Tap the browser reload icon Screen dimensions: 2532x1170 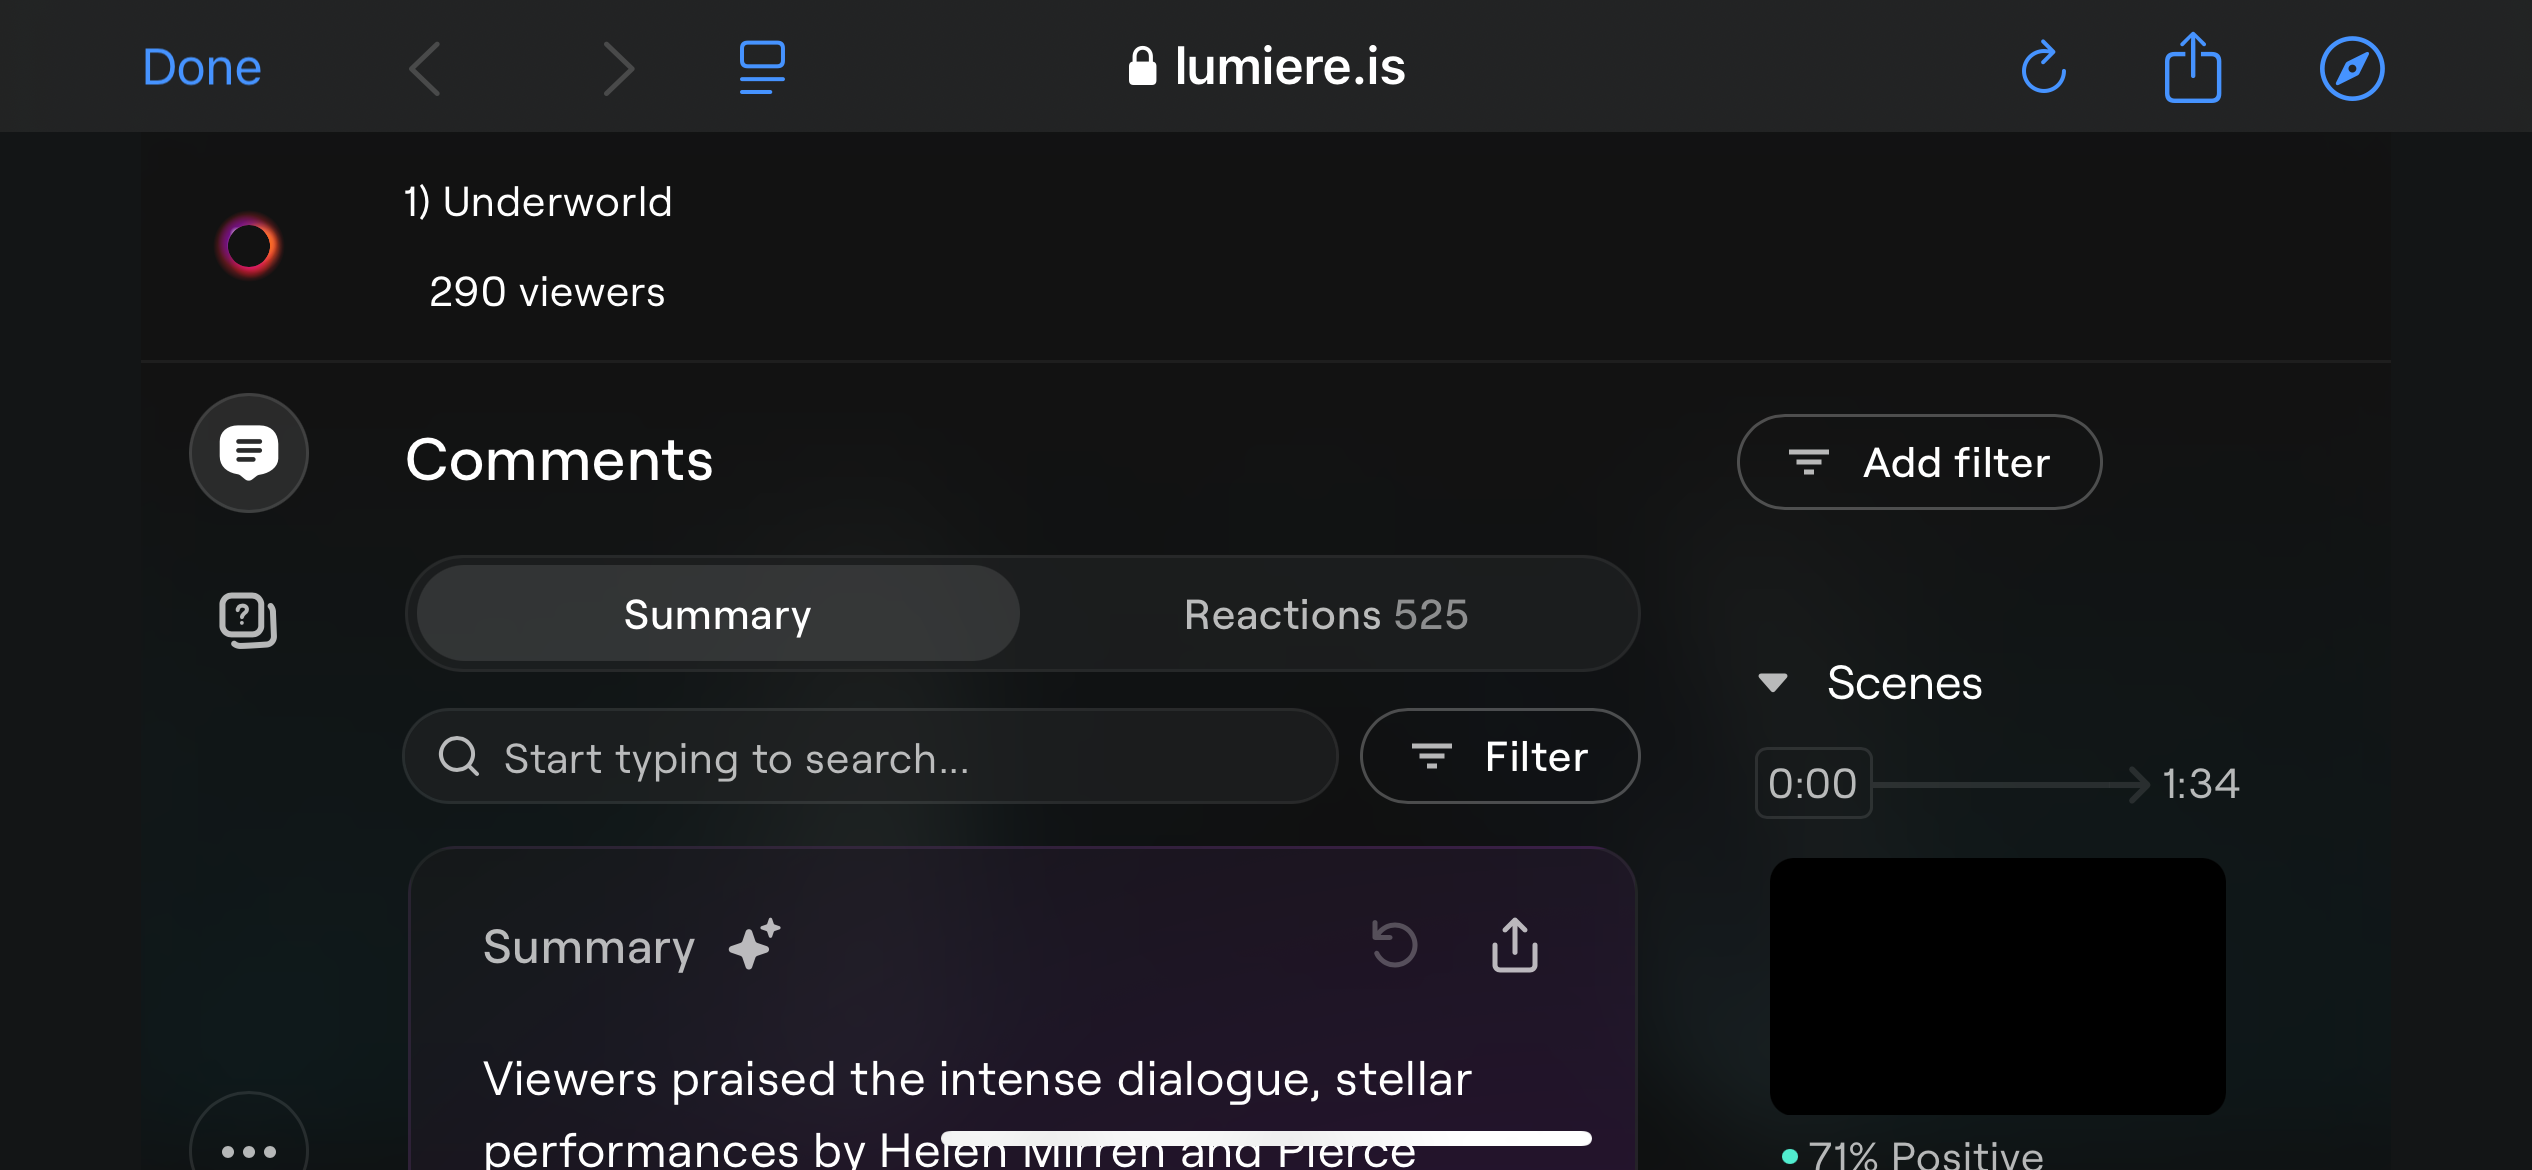pos(2043,68)
